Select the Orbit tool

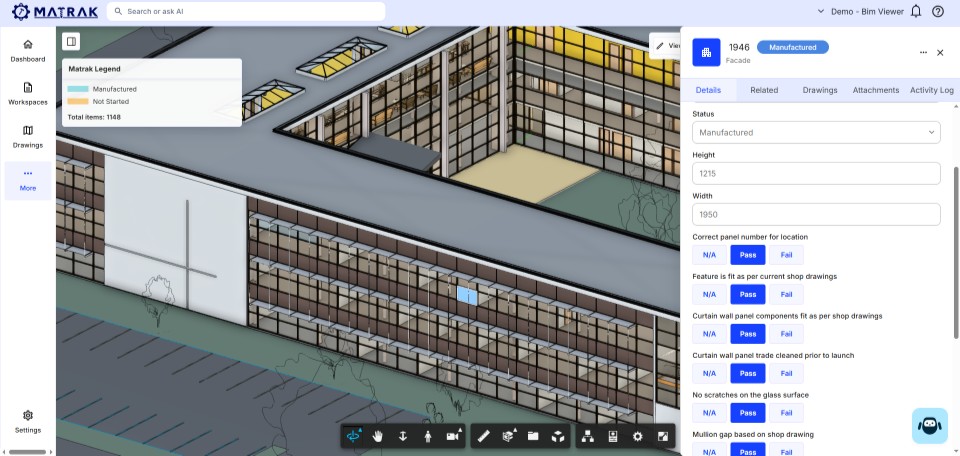pyautogui.click(x=353, y=436)
